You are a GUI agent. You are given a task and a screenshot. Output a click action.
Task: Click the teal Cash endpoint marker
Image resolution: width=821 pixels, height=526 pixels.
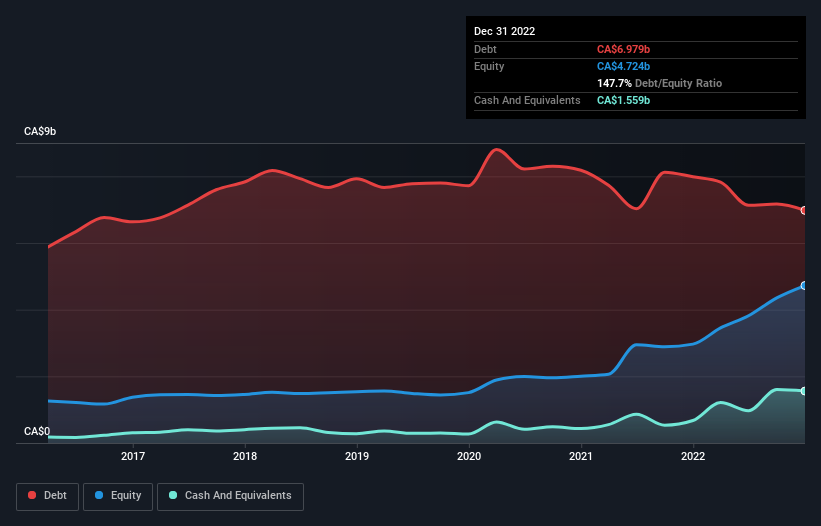pyautogui.click(x=804, y=391)
